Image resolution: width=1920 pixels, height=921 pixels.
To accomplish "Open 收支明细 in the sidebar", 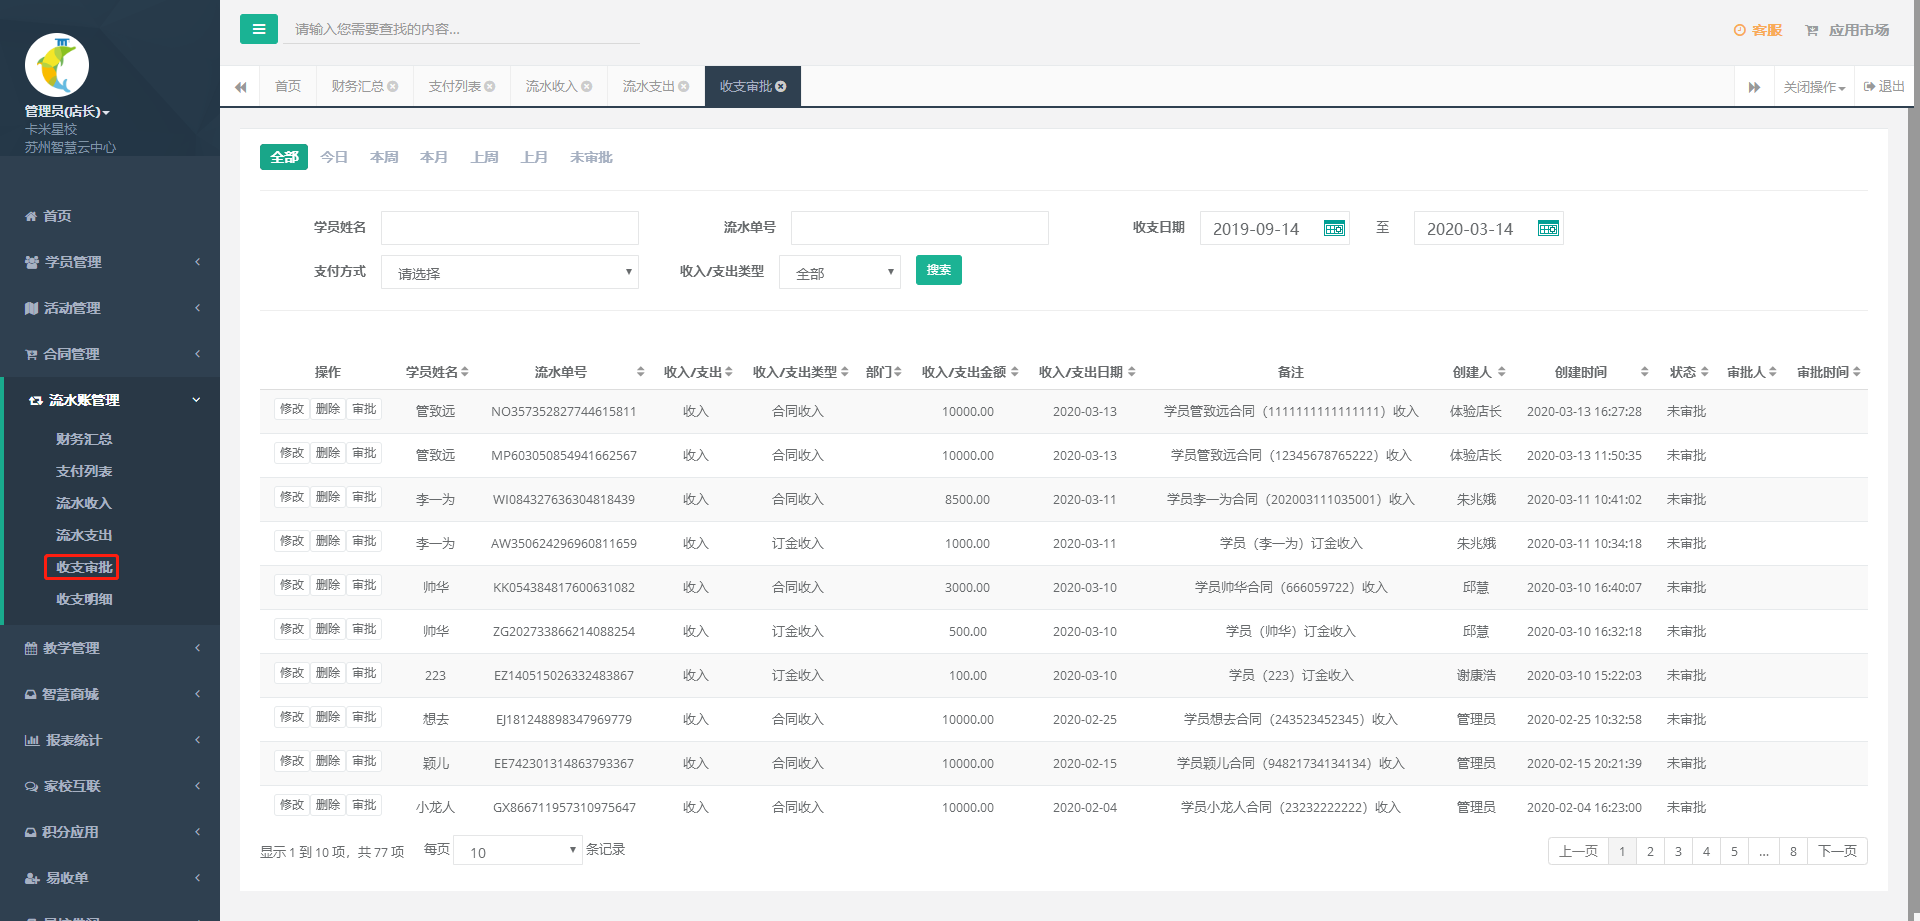I will coord(84,599).
